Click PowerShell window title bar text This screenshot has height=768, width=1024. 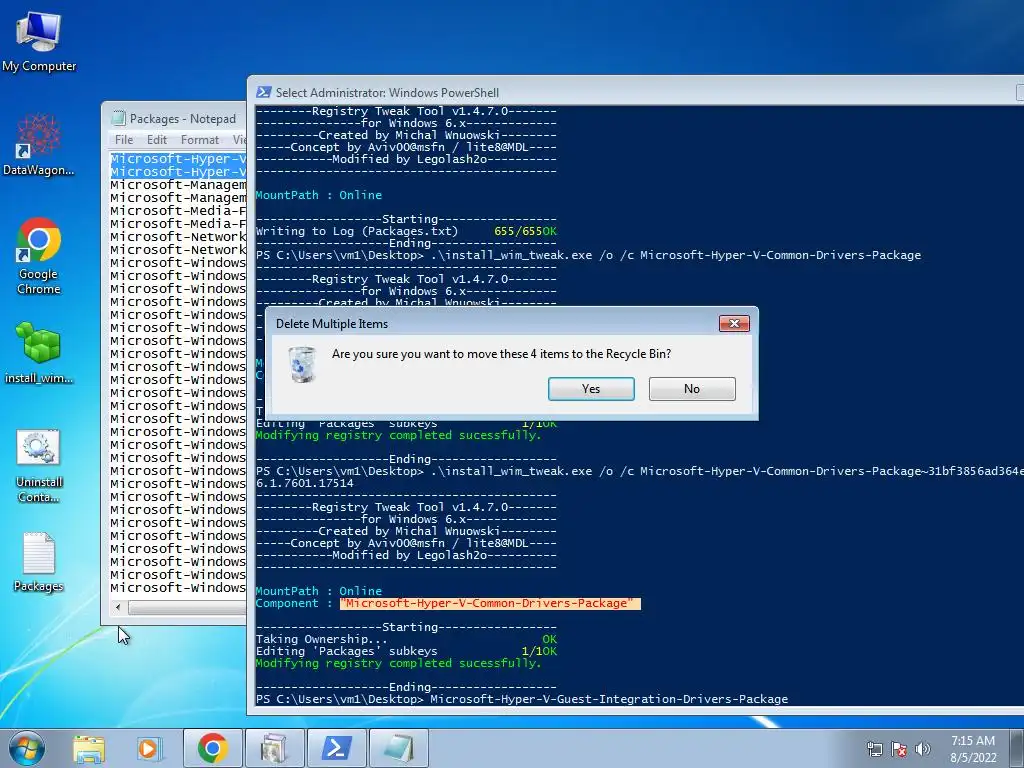point(387,92)
